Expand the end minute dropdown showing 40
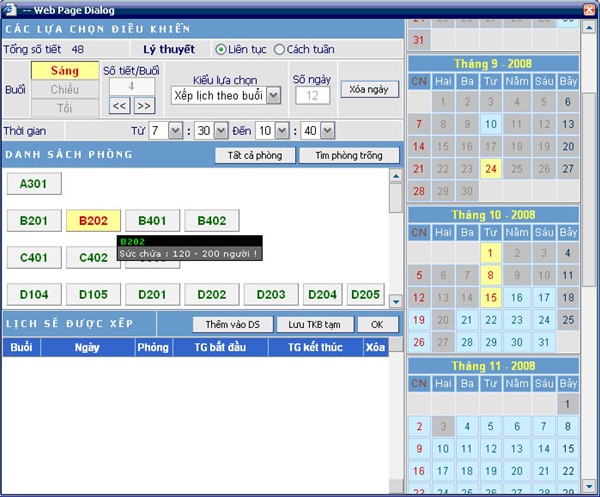Image resolution: width=600 pixels, height=497 pixels. tap(327, 131)
